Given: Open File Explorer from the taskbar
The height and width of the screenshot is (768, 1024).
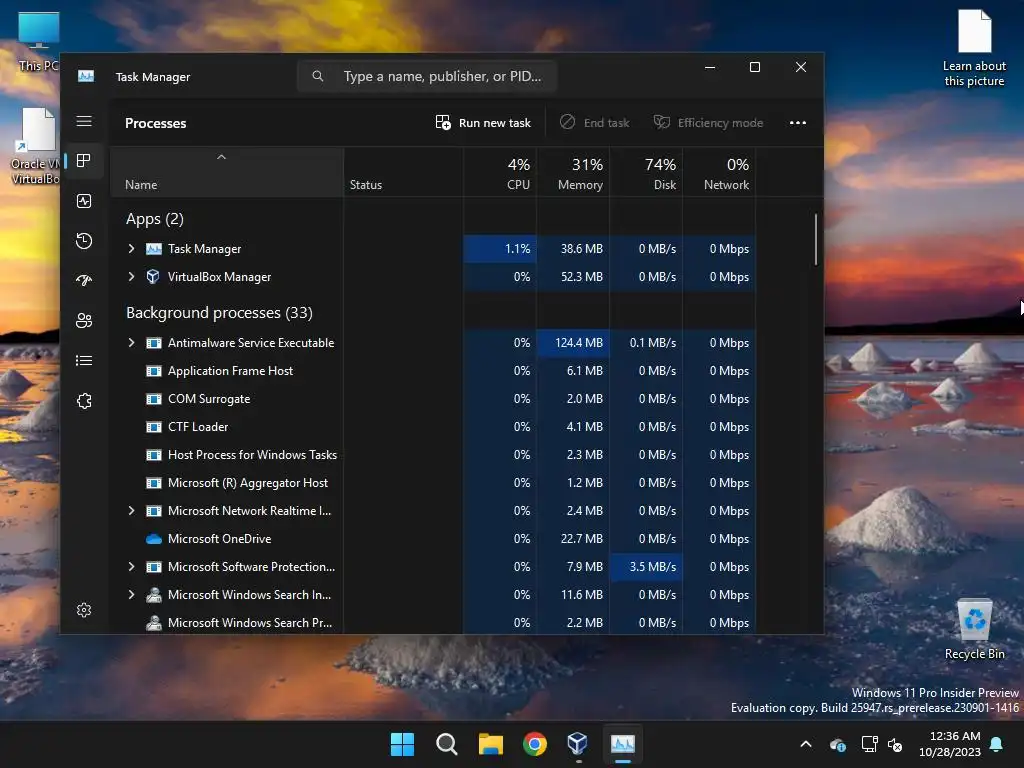Looking at the screenshot, I should point(490,744).
